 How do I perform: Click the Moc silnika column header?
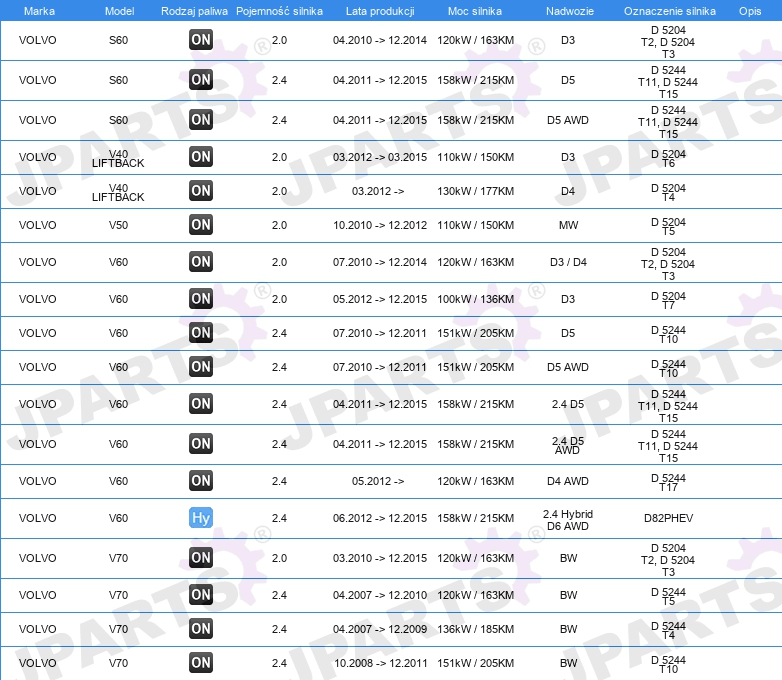click(475, 11)
